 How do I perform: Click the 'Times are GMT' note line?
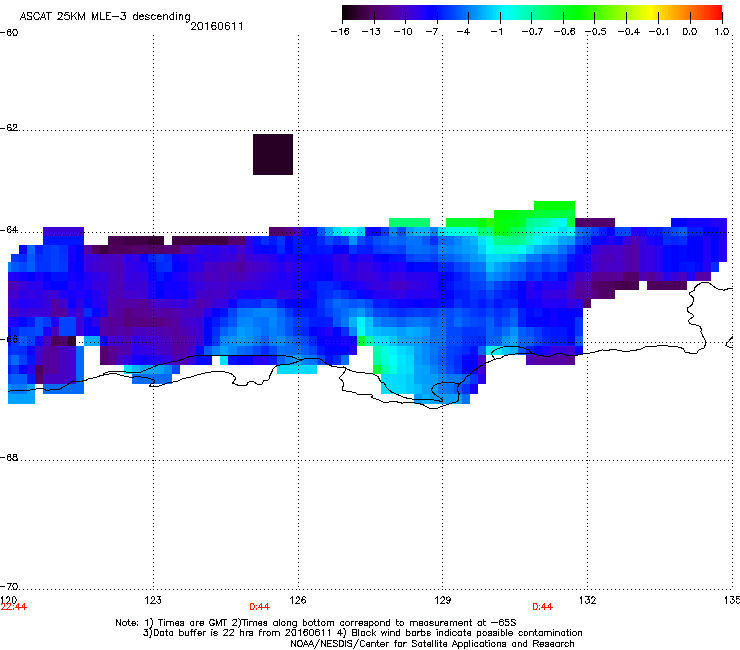[x=315, y=623]
